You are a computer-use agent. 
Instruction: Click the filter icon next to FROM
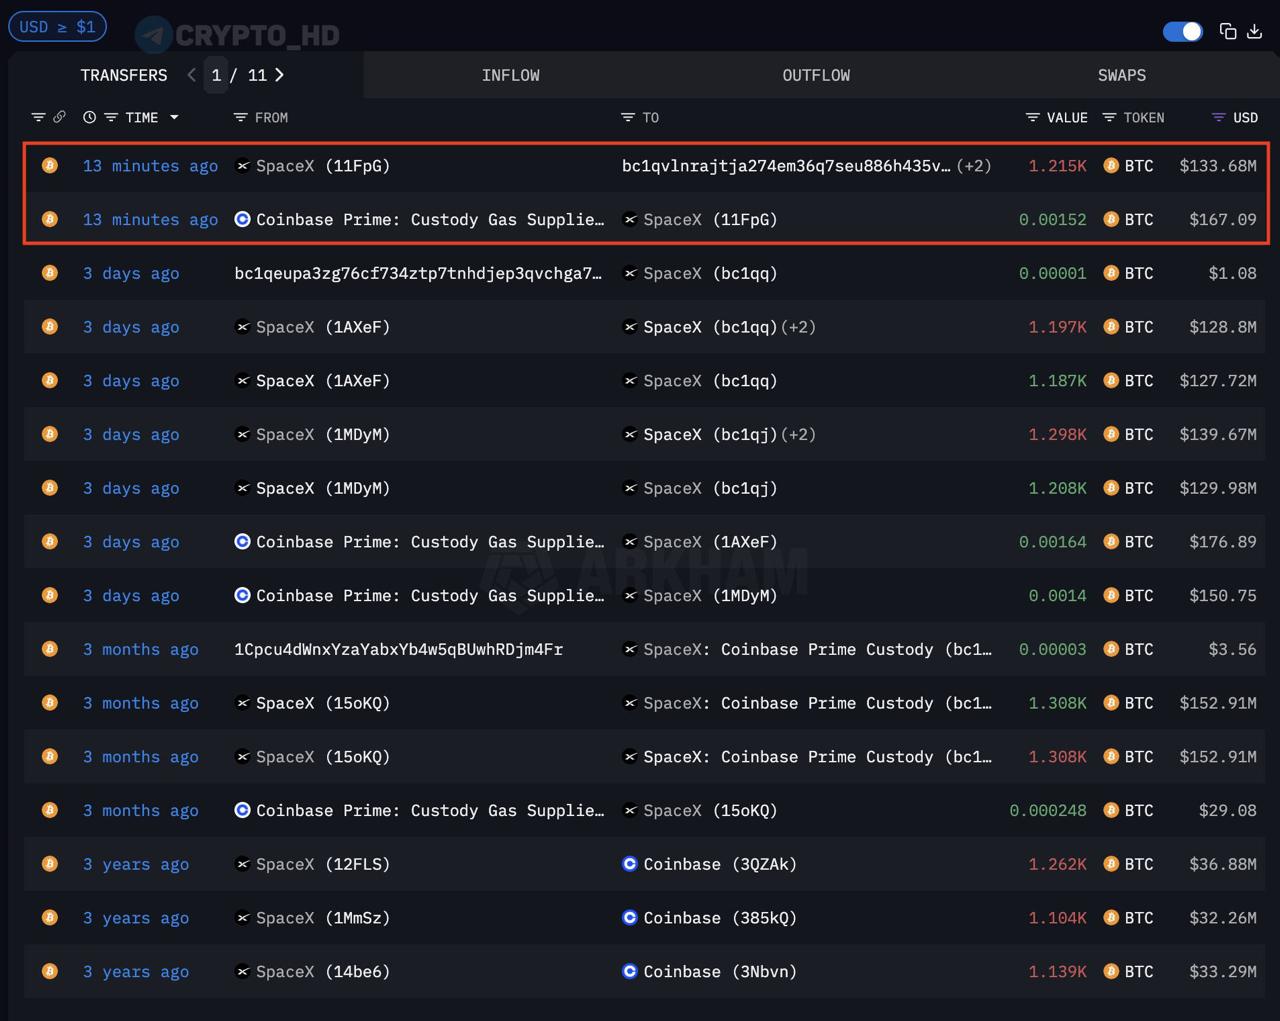pyautogui.click(x=240, y=117)
